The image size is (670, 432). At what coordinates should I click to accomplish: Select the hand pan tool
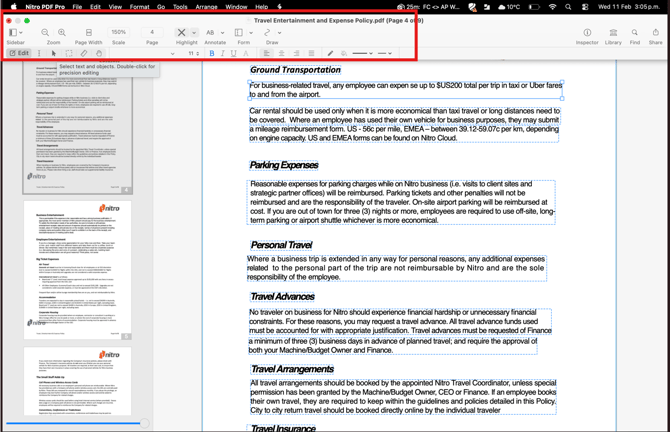point(99,53)
